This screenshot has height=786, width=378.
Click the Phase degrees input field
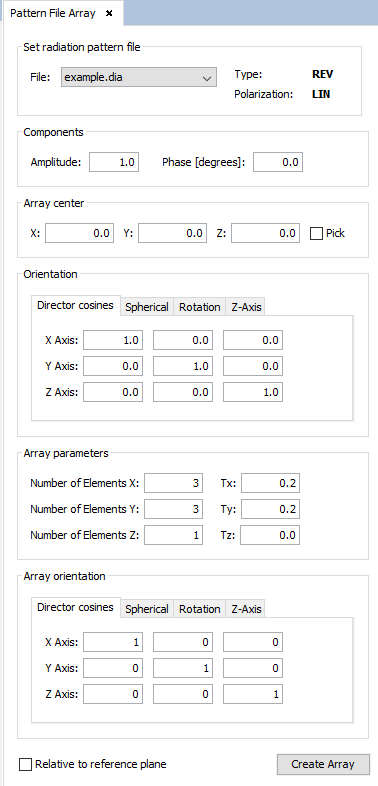click(x=278, y=162)
